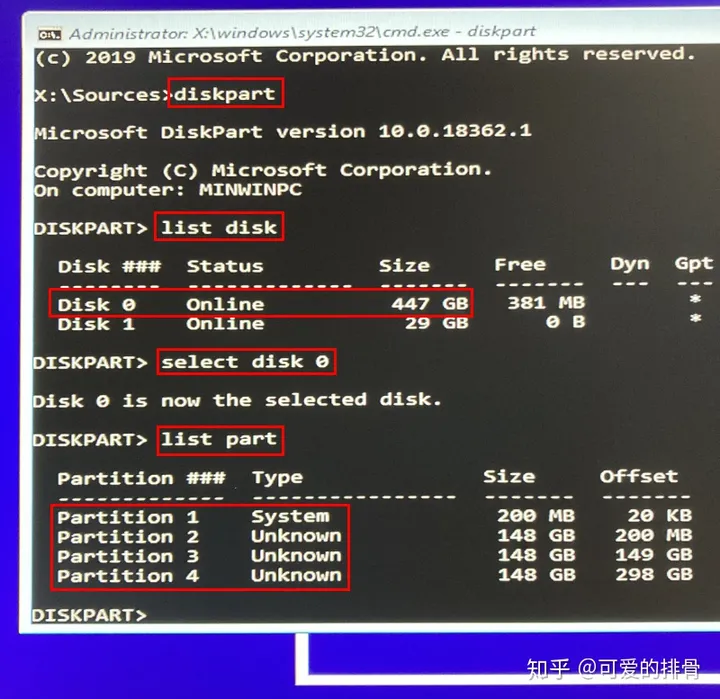Click the Partition 3 Unknown row
The height and width of the screenshot is (699, 720).
coord(374,555)
